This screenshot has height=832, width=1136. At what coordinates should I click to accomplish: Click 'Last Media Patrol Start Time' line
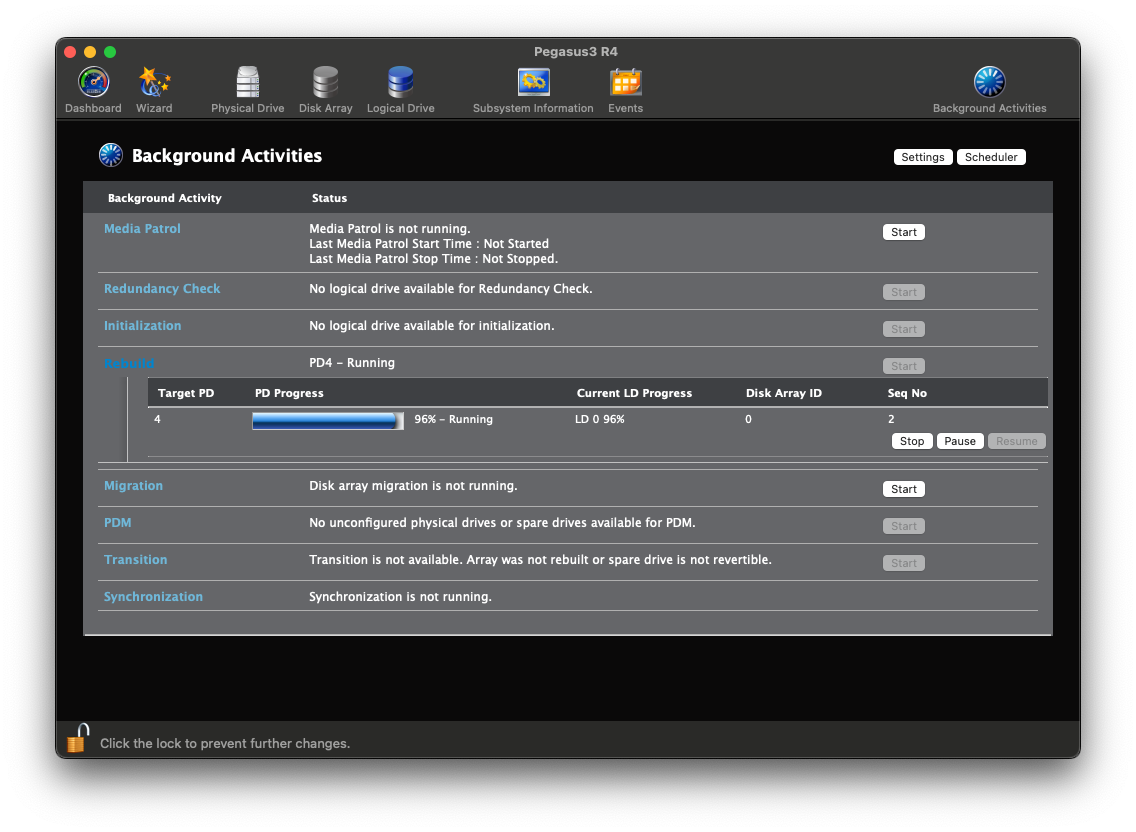click(x=429, y=244)
